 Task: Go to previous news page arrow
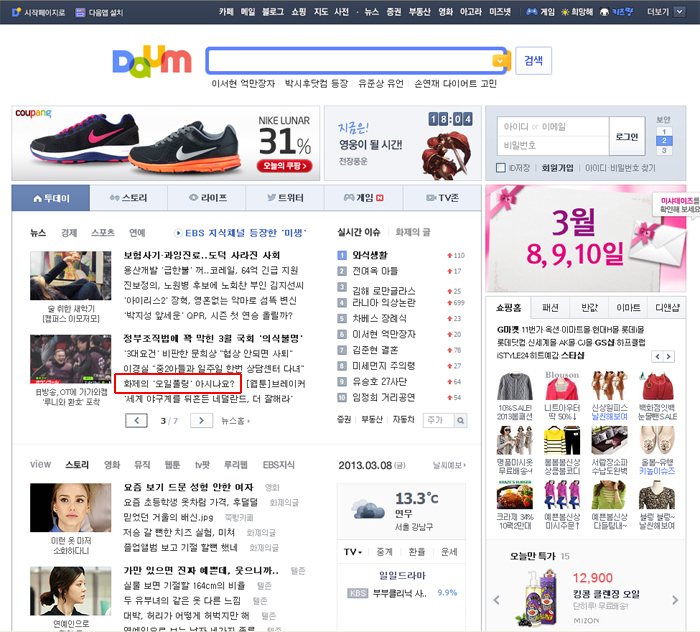[x=136, y=420]
